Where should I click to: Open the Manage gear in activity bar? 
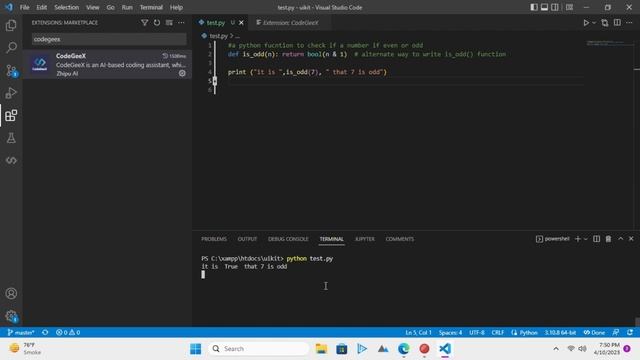11,316
